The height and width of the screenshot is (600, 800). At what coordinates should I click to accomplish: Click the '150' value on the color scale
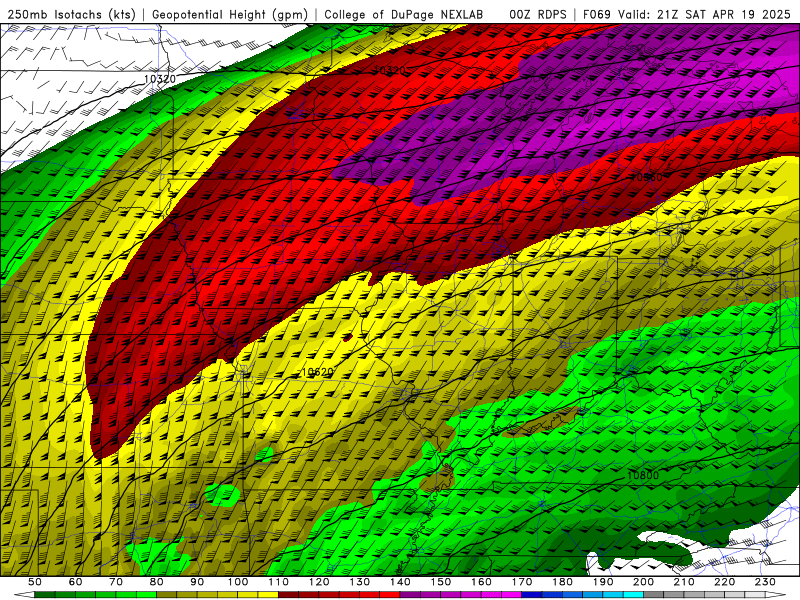(x=441, y=582)
